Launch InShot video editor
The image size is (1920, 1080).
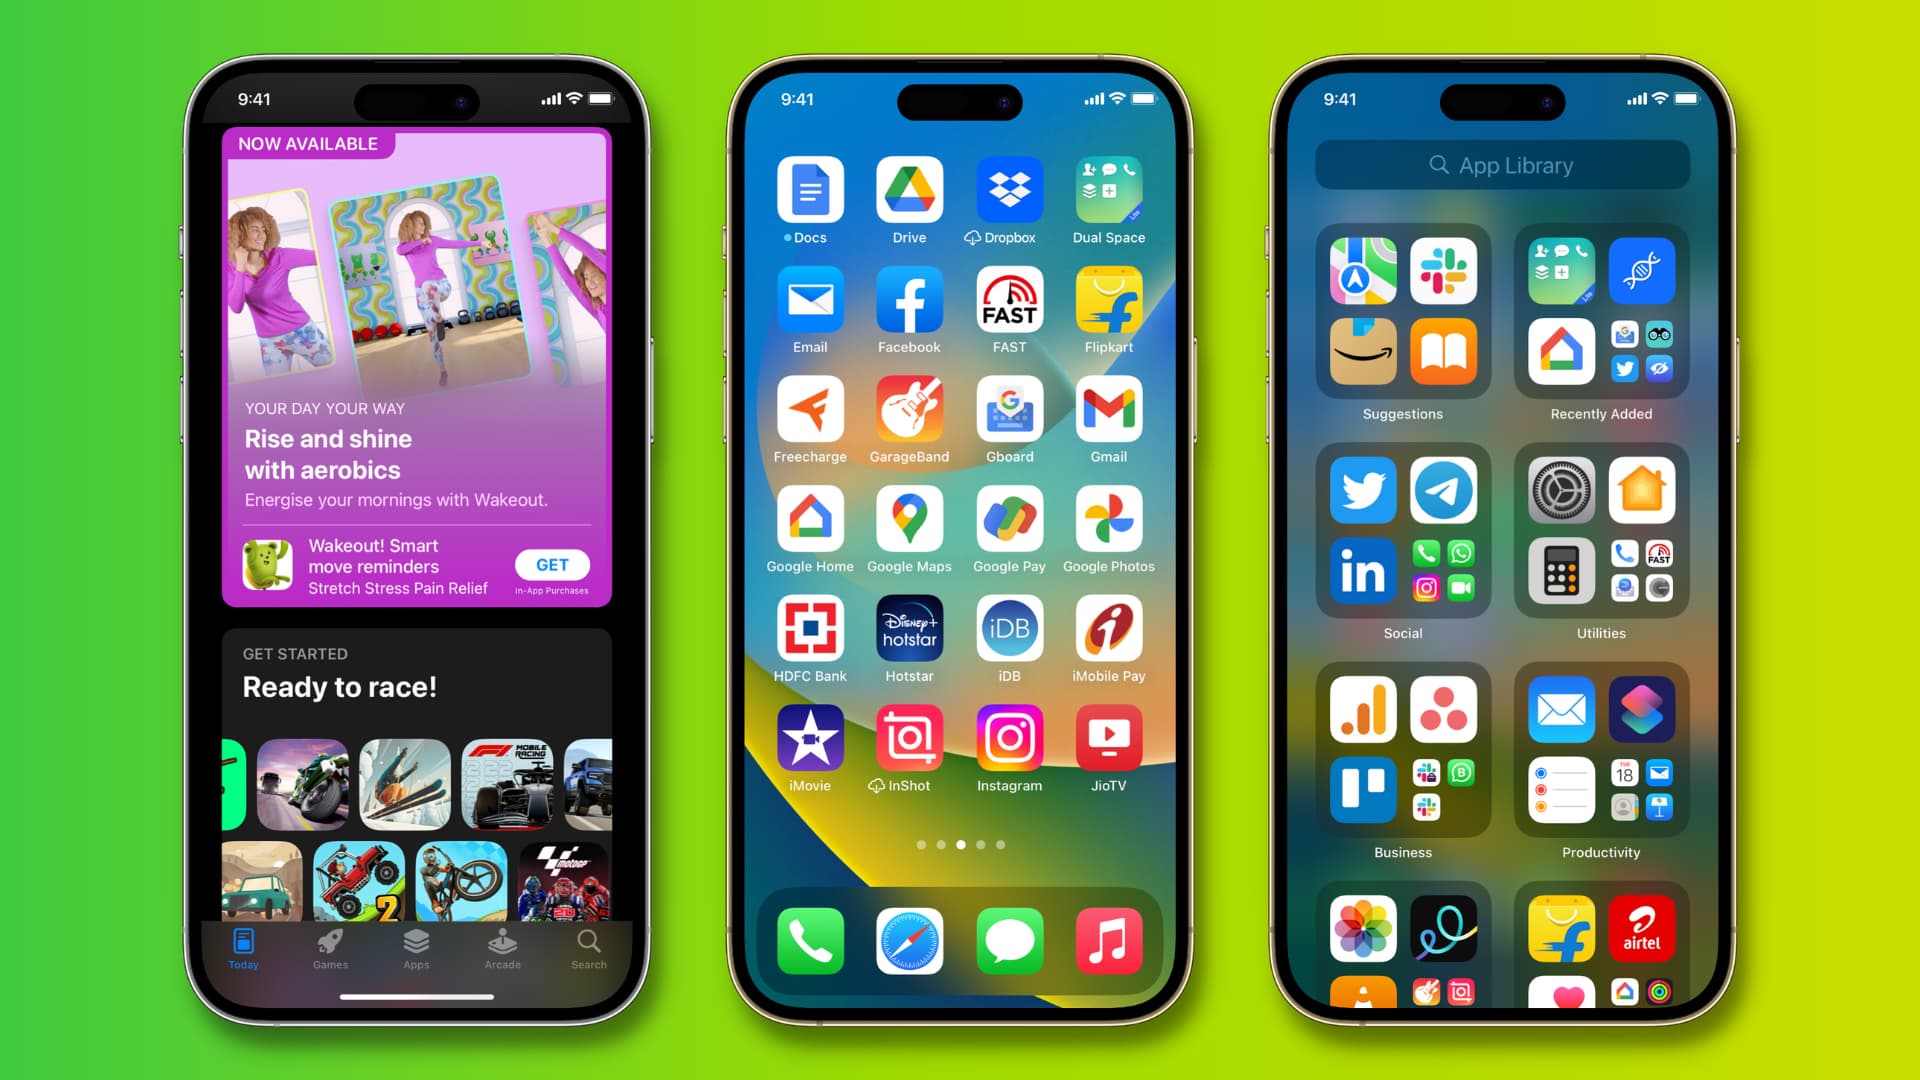pos(910,741)
